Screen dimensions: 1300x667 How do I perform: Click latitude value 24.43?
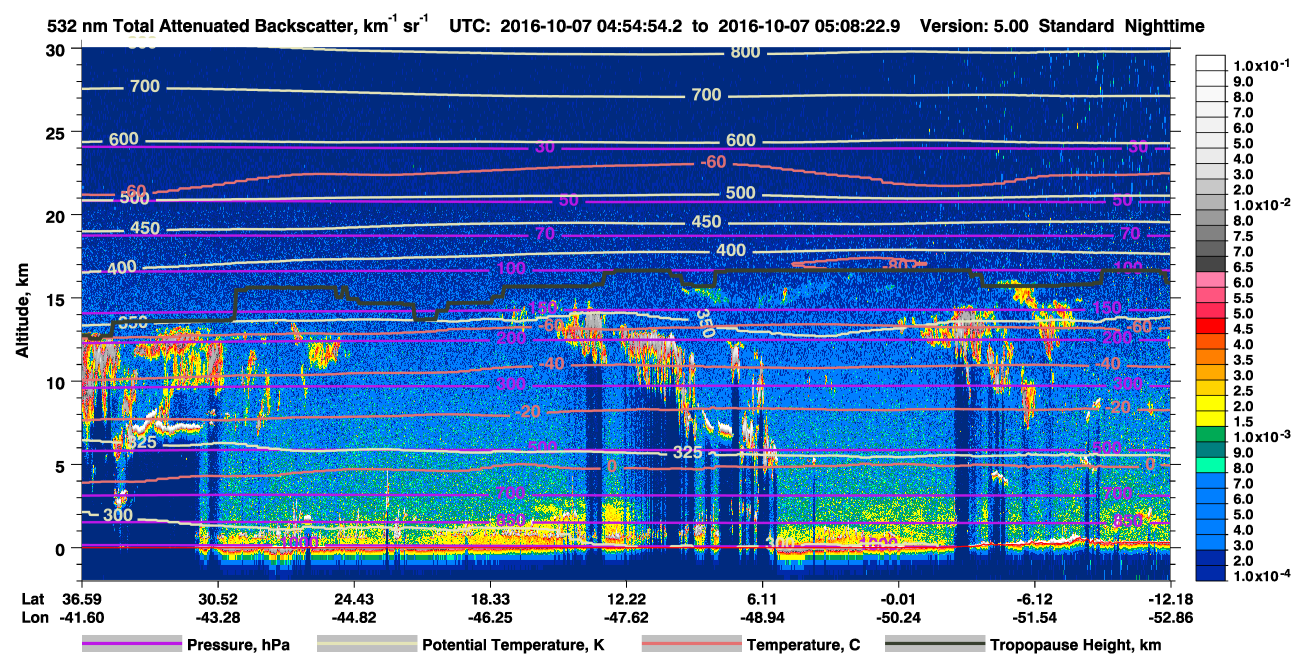[x=353, y=597]
